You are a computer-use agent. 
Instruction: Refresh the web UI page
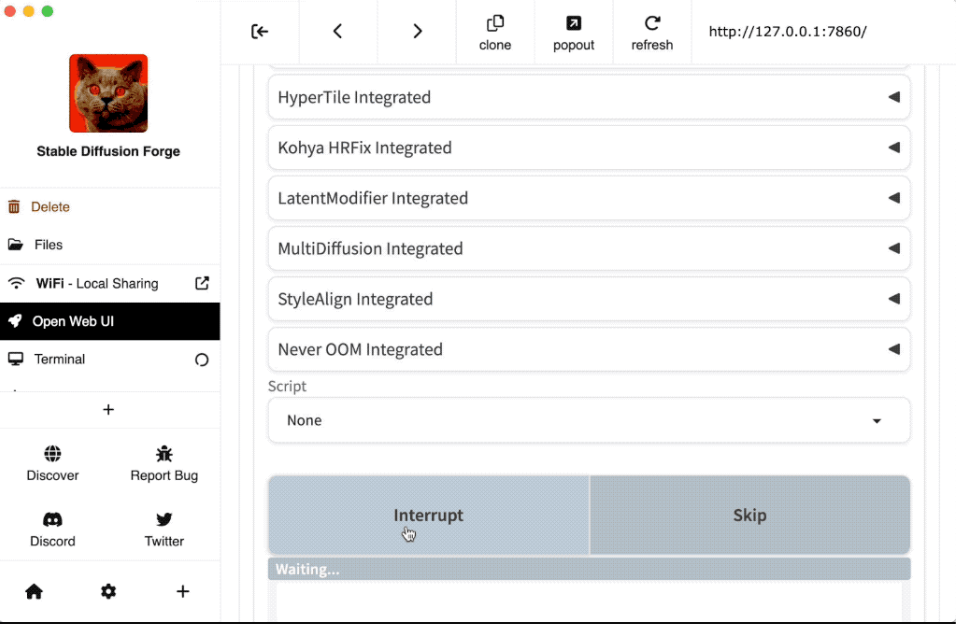point(652,32)
